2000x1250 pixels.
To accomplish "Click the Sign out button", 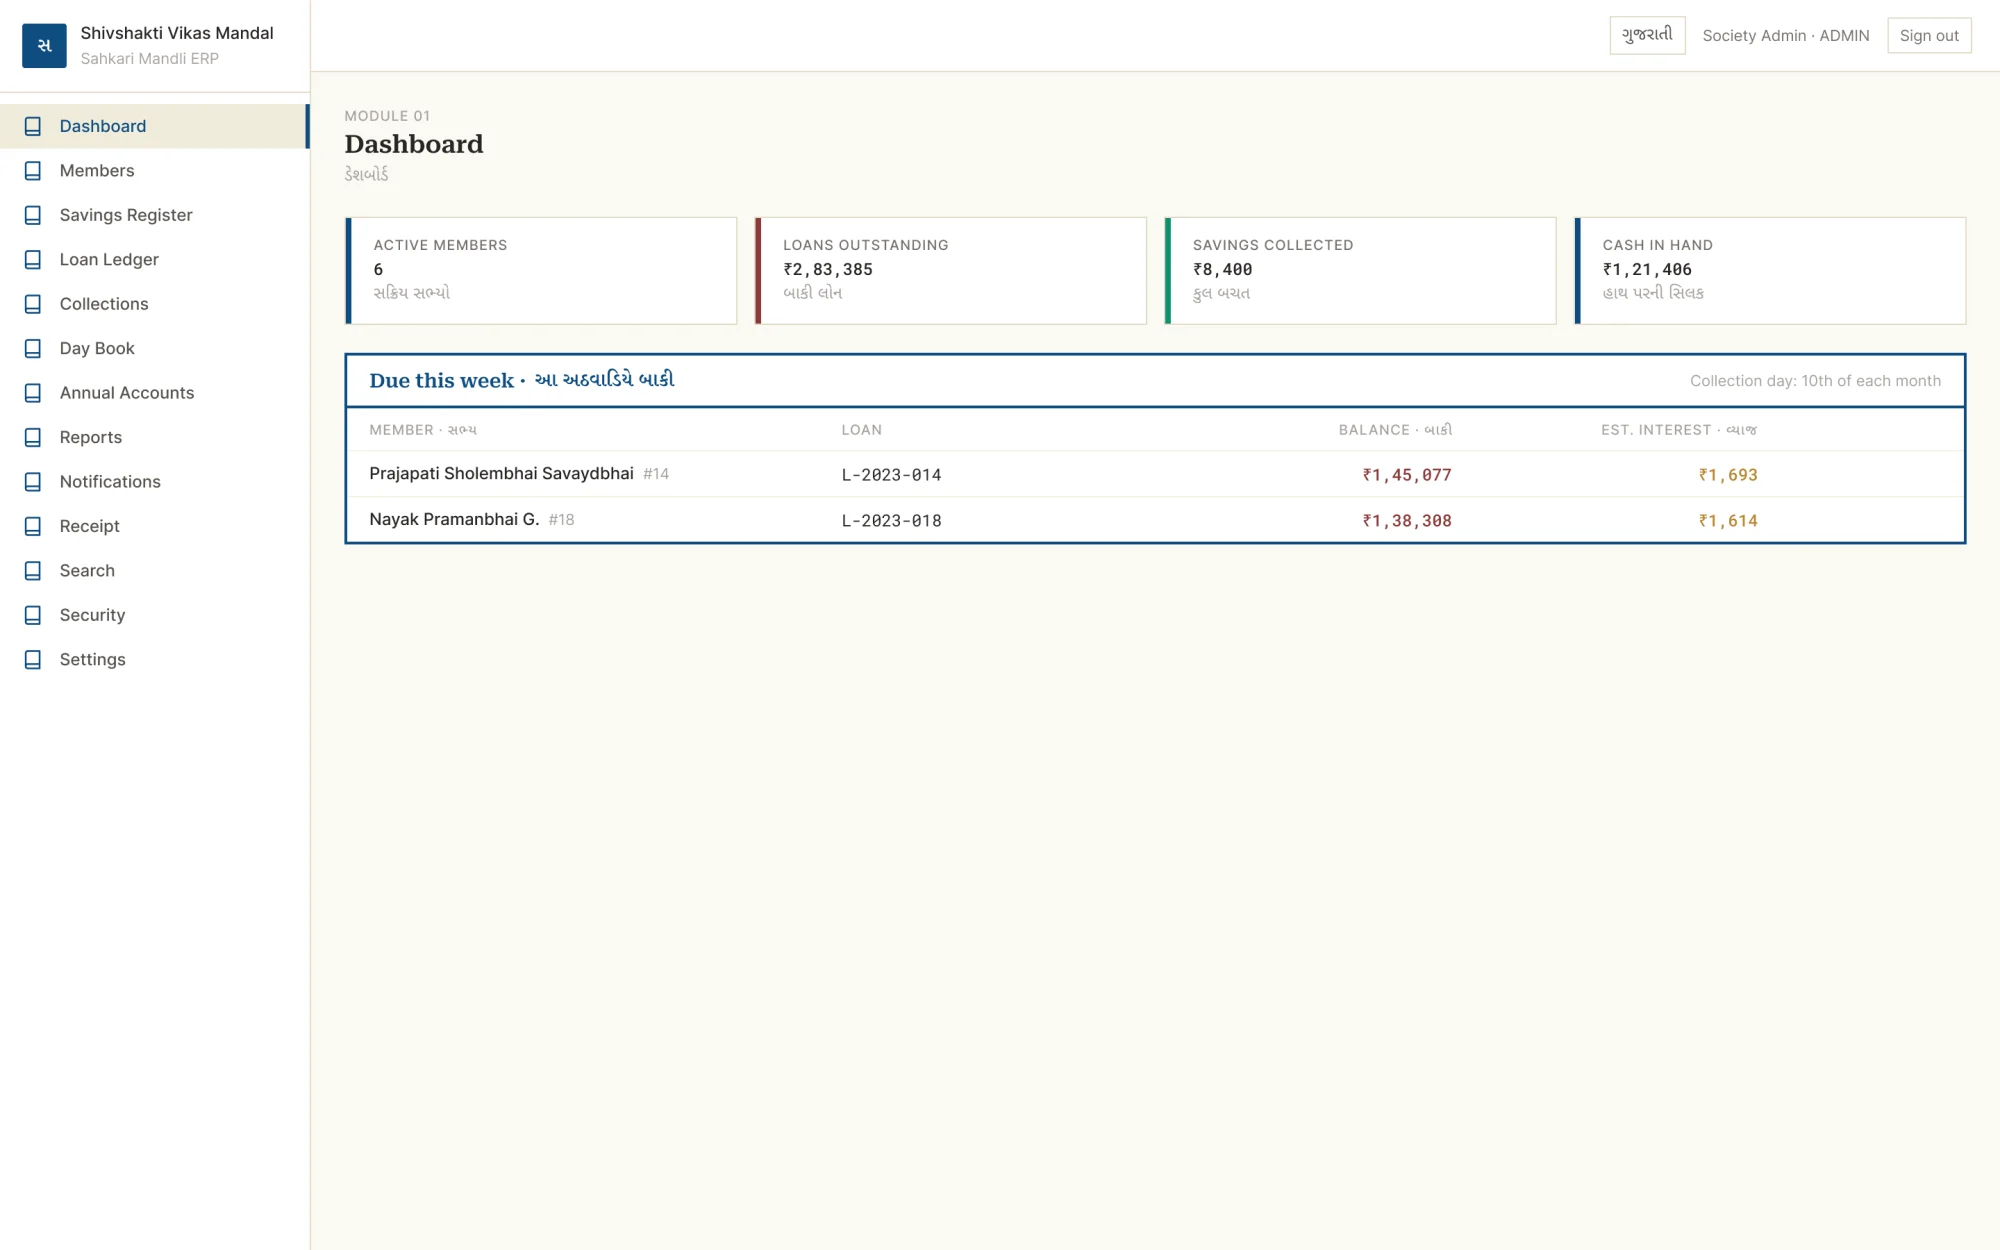I will [1929, 35].
